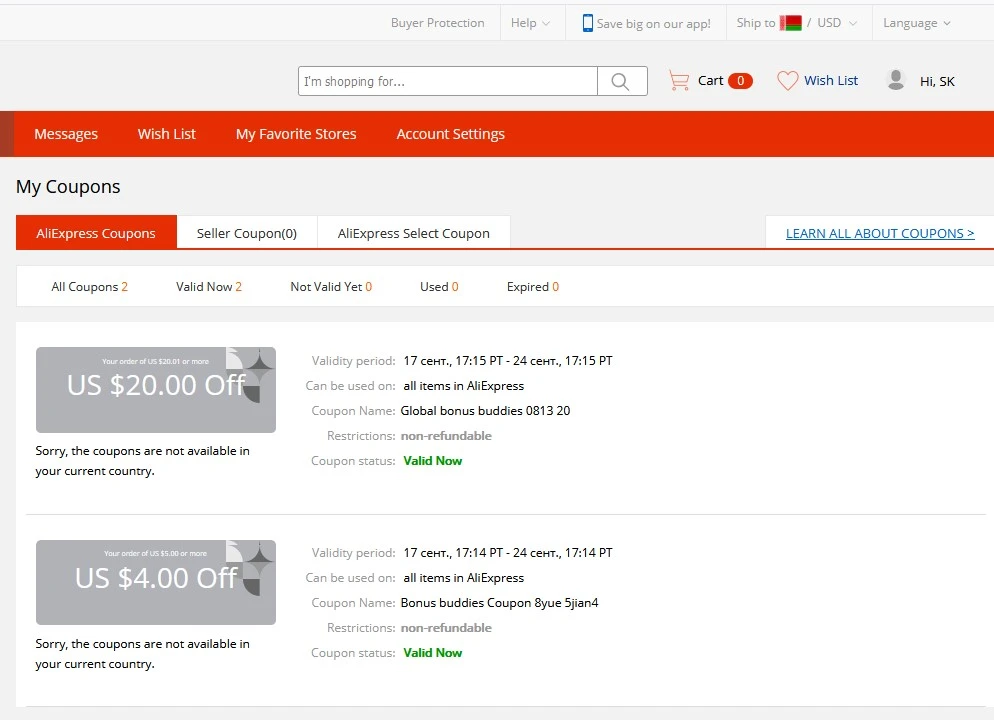Click the mobile phone app icon

coord(588,23)
